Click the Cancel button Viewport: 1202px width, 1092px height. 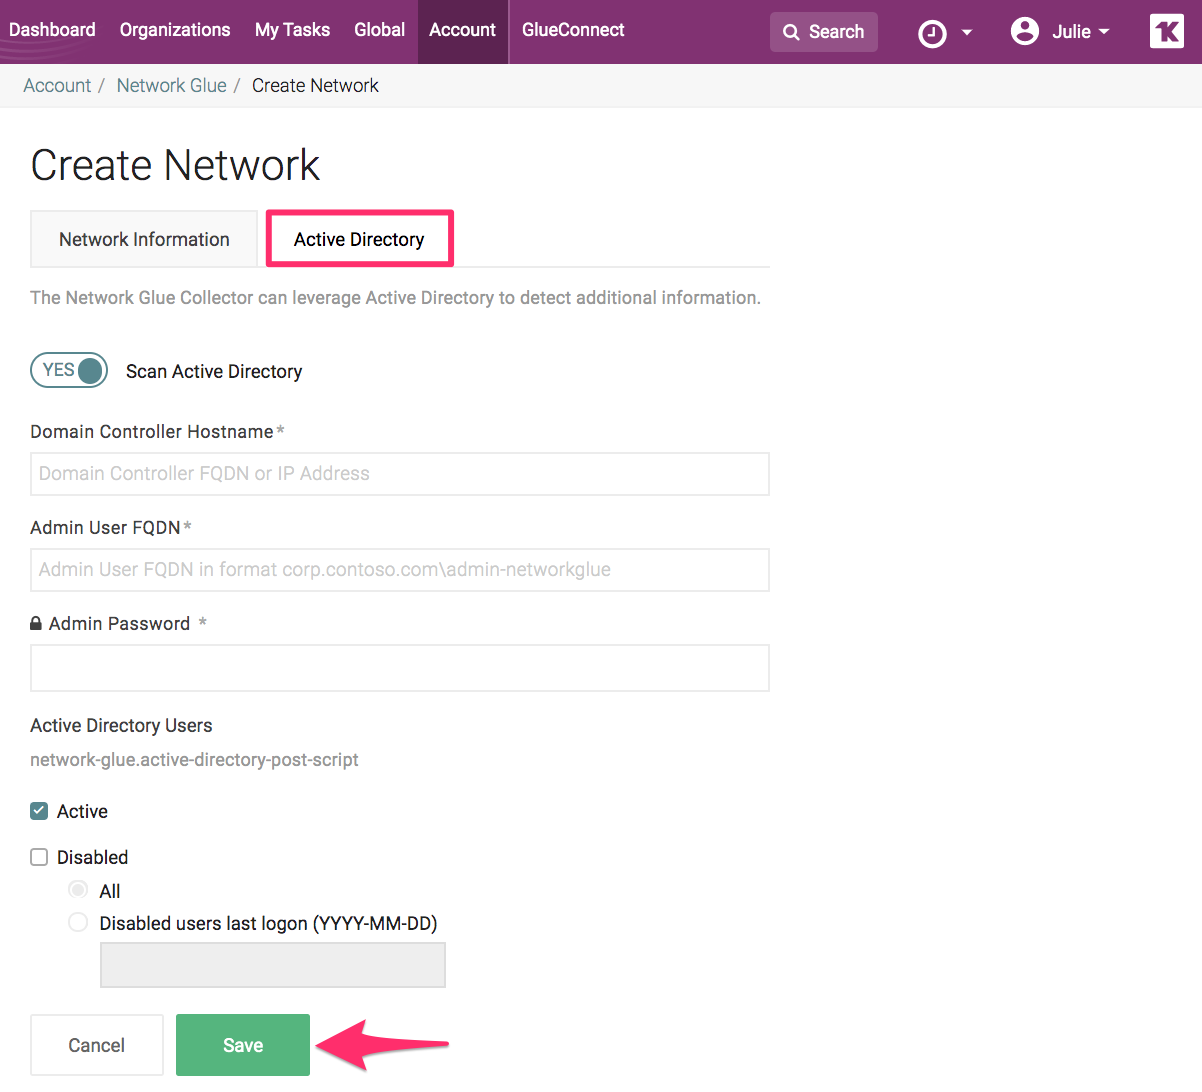coord(97,1045)
